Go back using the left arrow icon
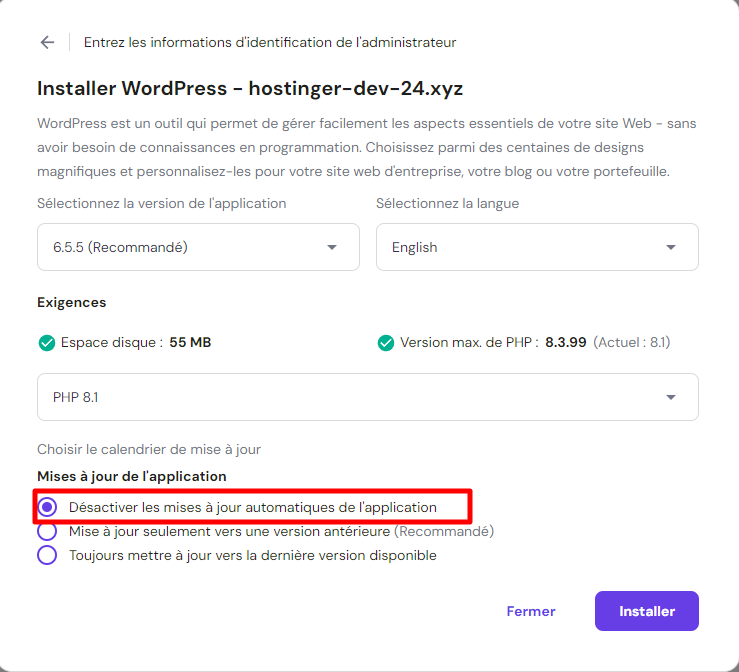 tap(47, 42)
